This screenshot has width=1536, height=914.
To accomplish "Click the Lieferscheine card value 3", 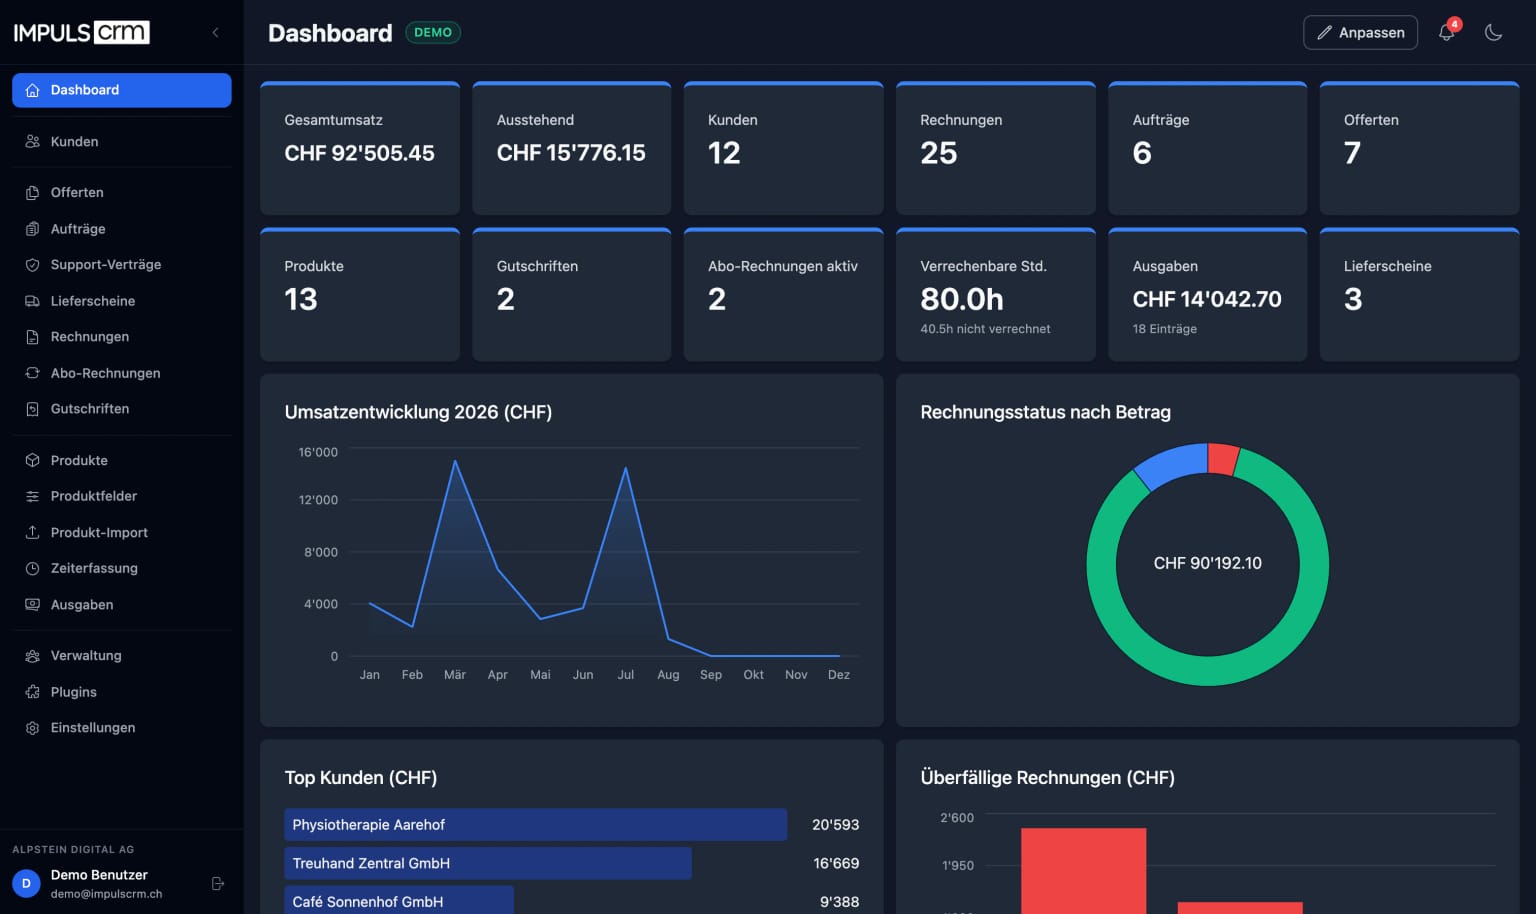I will coord(1353,299).
